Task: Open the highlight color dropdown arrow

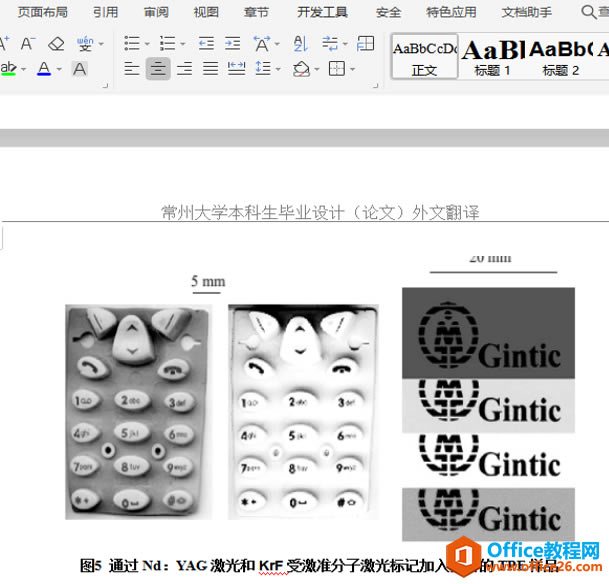Action: coord(24,70)
